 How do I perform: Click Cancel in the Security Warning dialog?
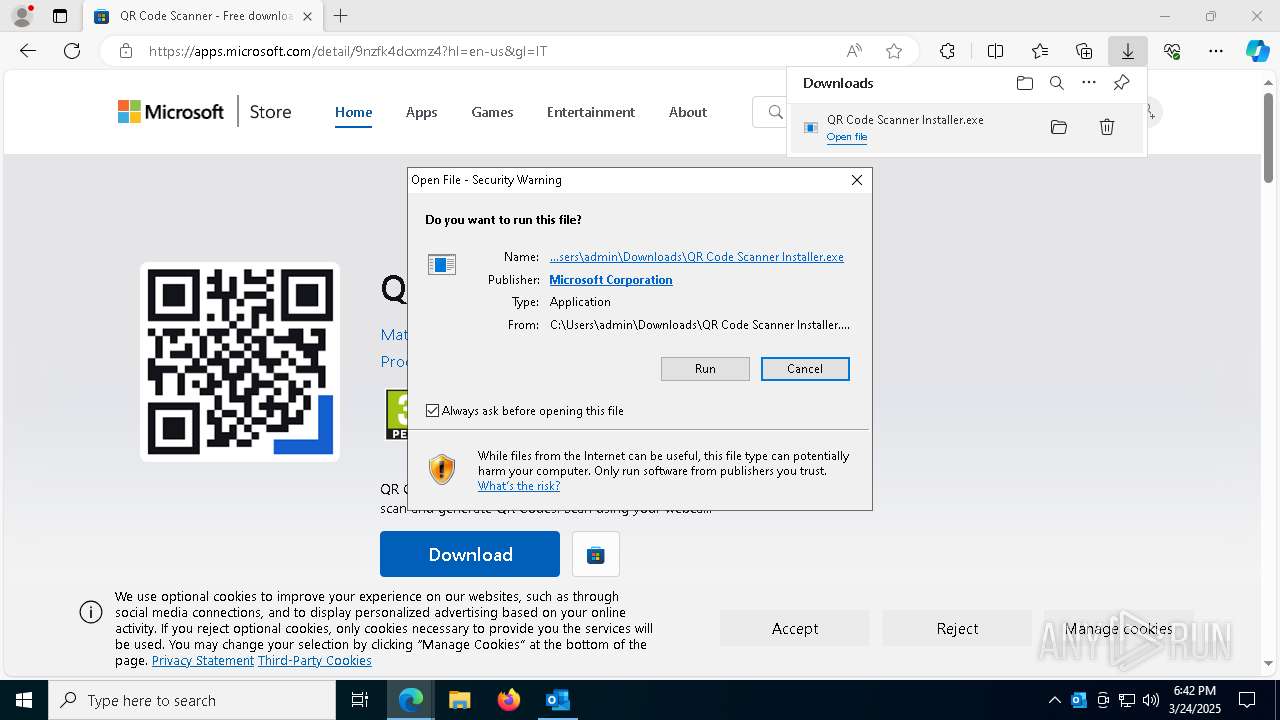tap(805, 369)
